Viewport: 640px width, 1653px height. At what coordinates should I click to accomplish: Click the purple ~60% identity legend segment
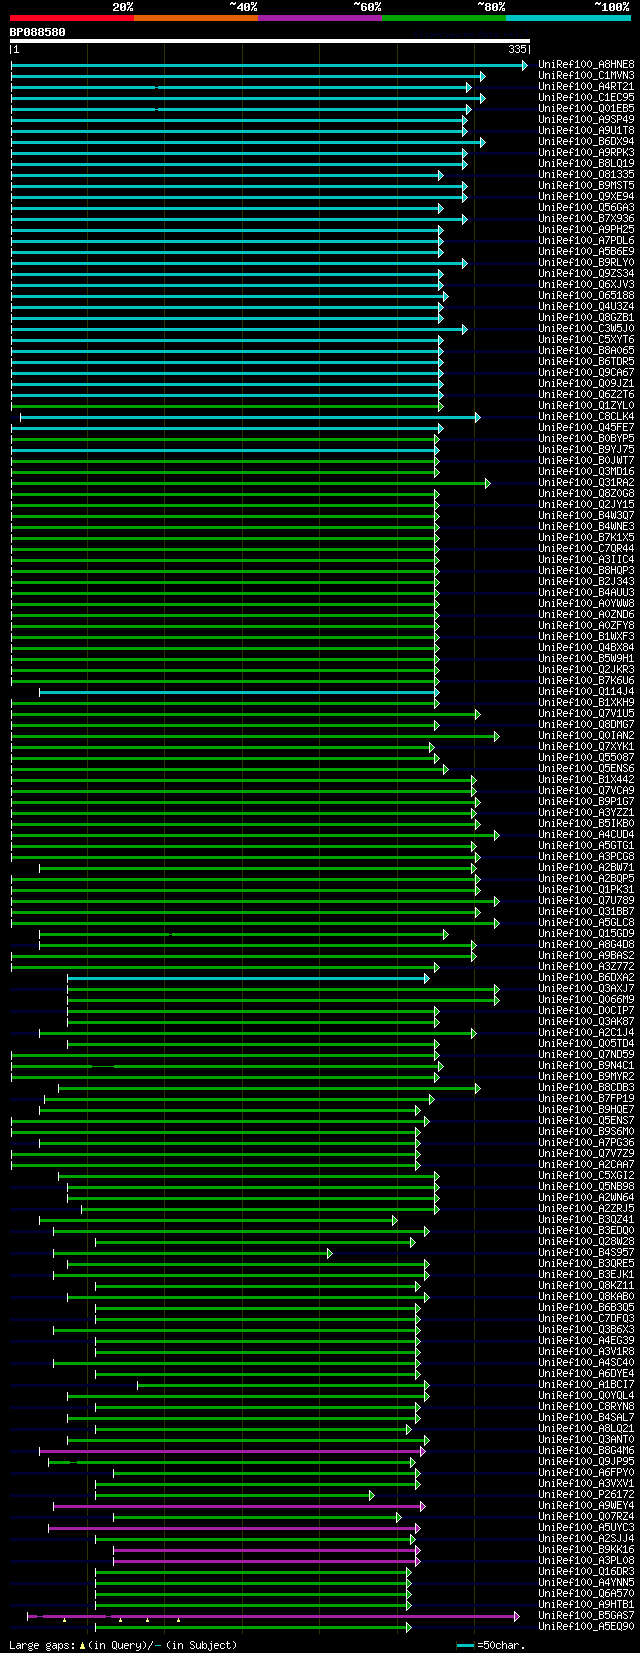point(320,17)
